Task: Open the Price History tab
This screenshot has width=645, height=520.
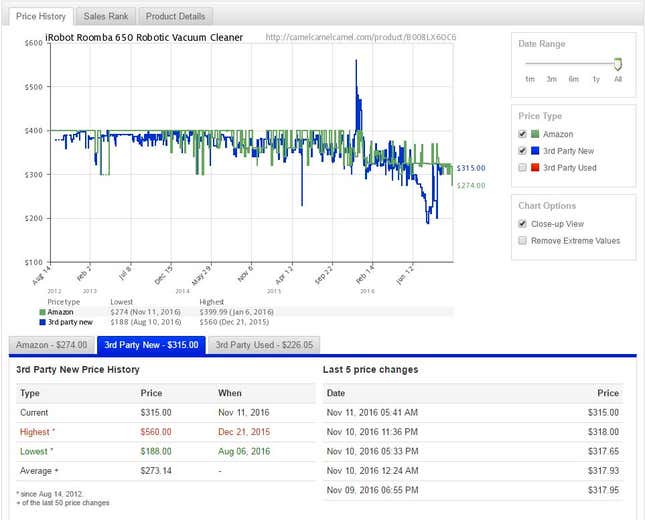Action: tap(41, 16)
